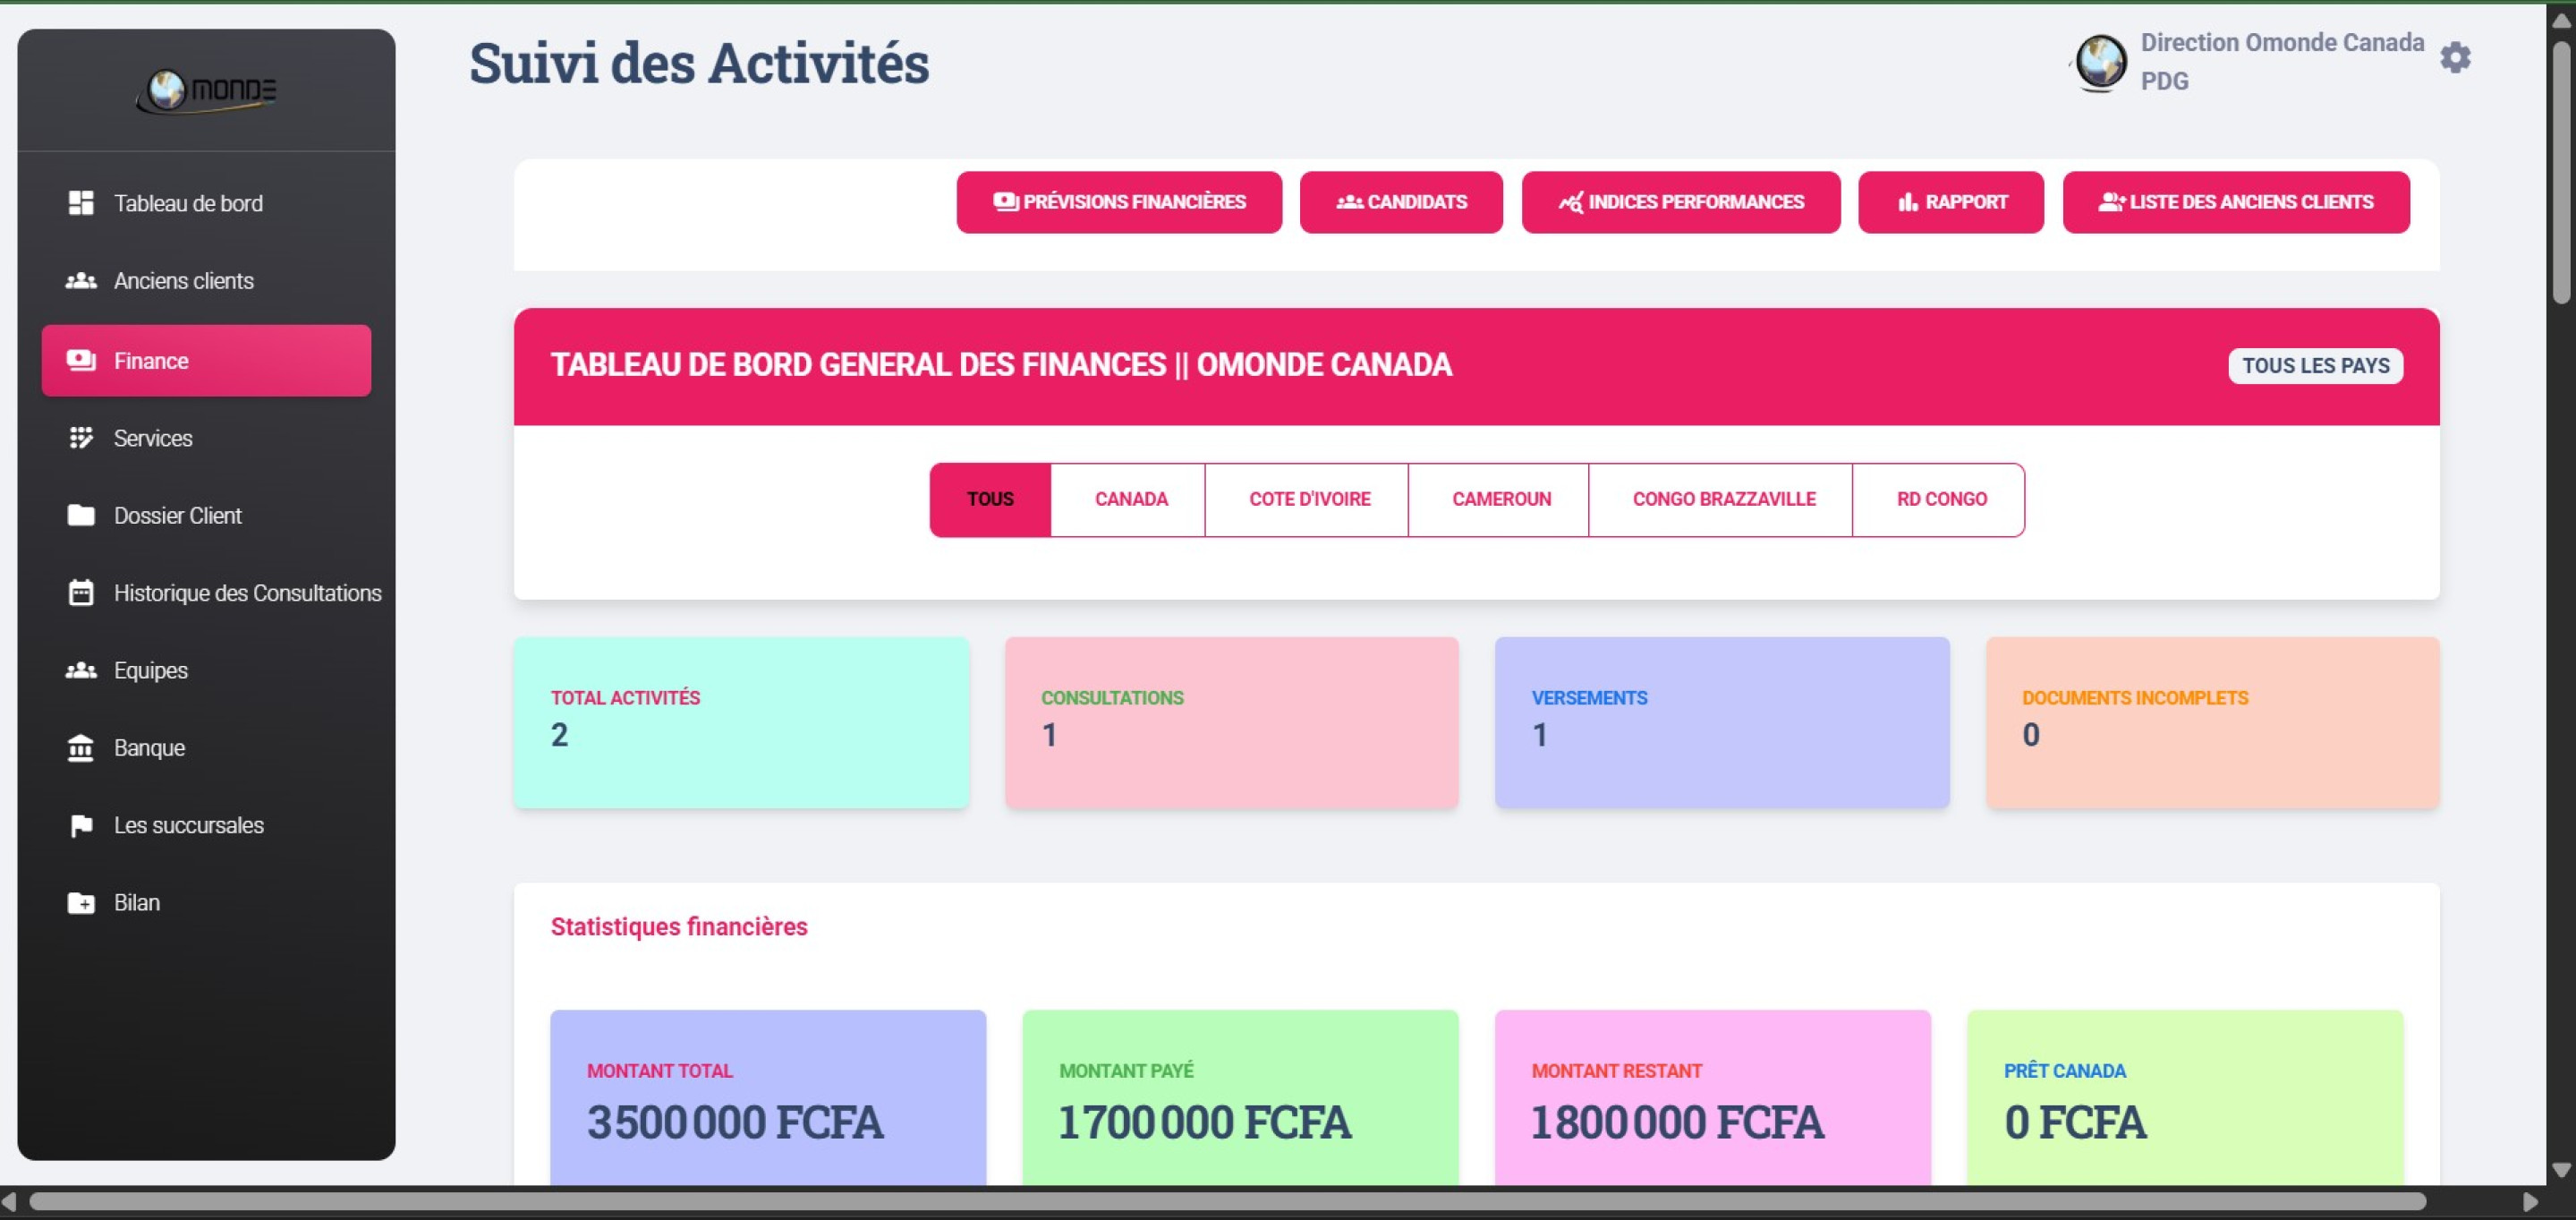This screenshot has height=1220, width=2576.
Task: Click the Tableau de bord dashboard icon
Action: pos(81,203)
